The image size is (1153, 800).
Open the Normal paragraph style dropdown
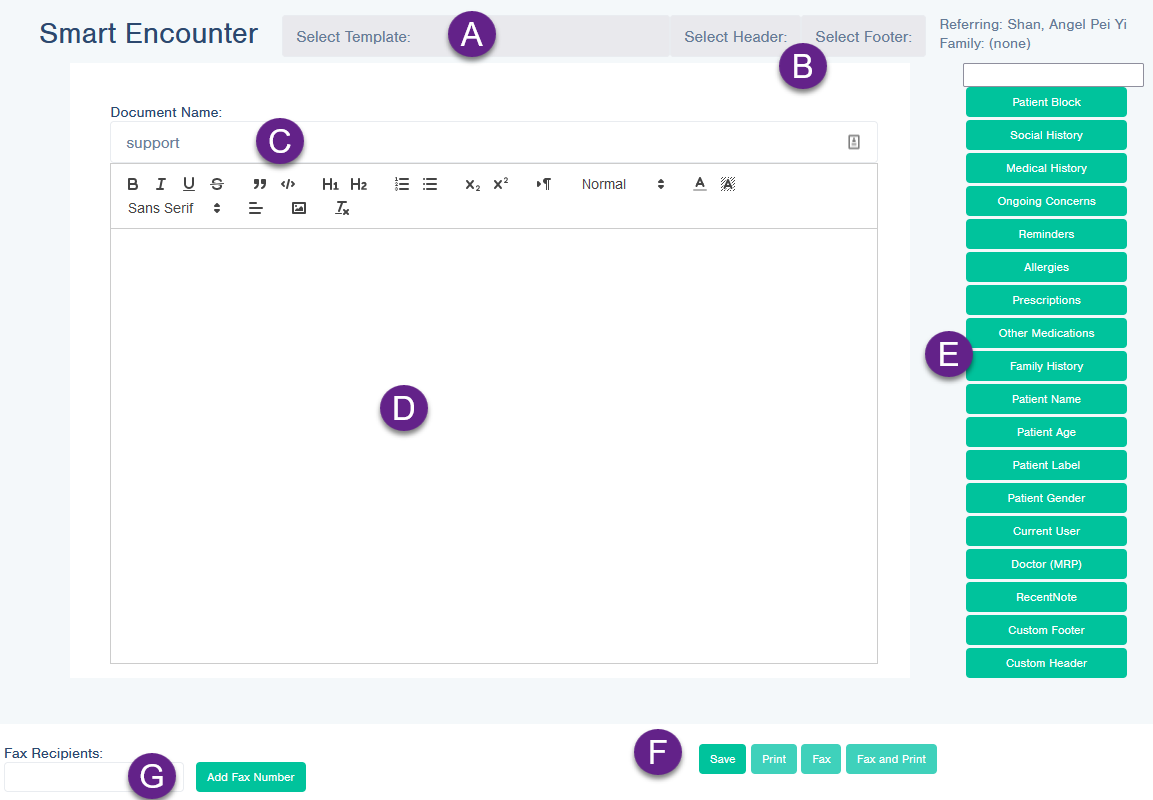click(x=620, y=184)
